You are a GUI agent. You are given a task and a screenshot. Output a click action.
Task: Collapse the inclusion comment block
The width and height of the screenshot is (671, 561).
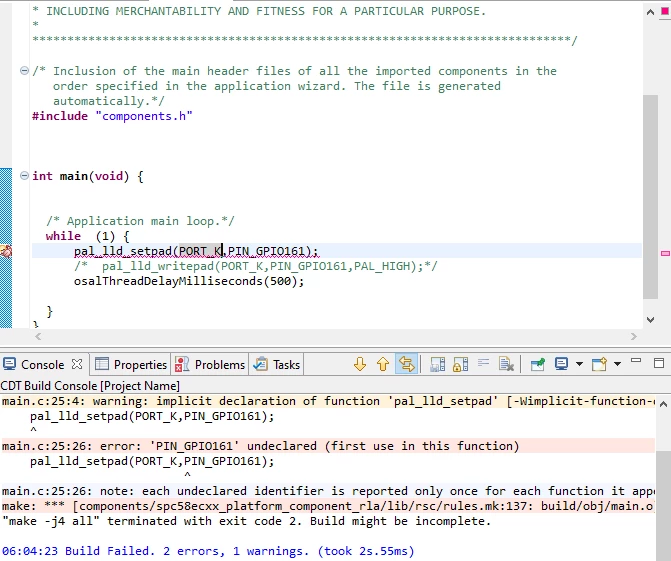coord(24,70)
